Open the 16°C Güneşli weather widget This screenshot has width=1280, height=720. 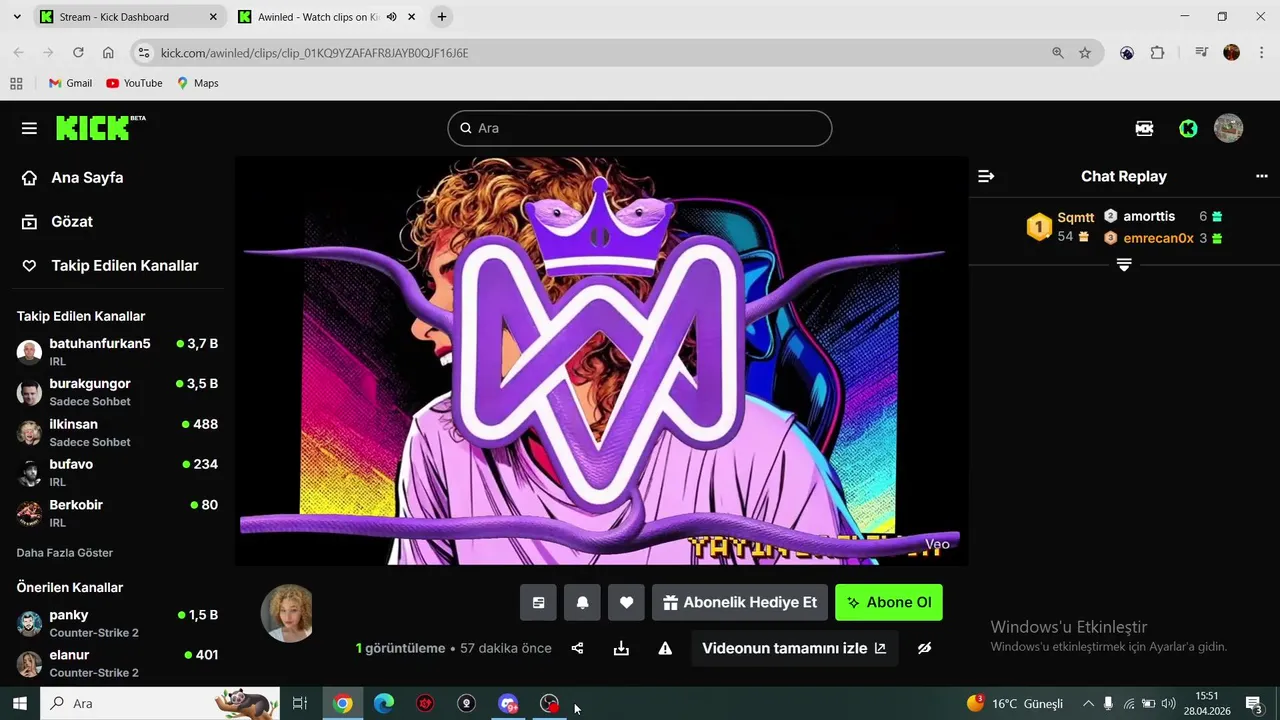coord(1015,703)
